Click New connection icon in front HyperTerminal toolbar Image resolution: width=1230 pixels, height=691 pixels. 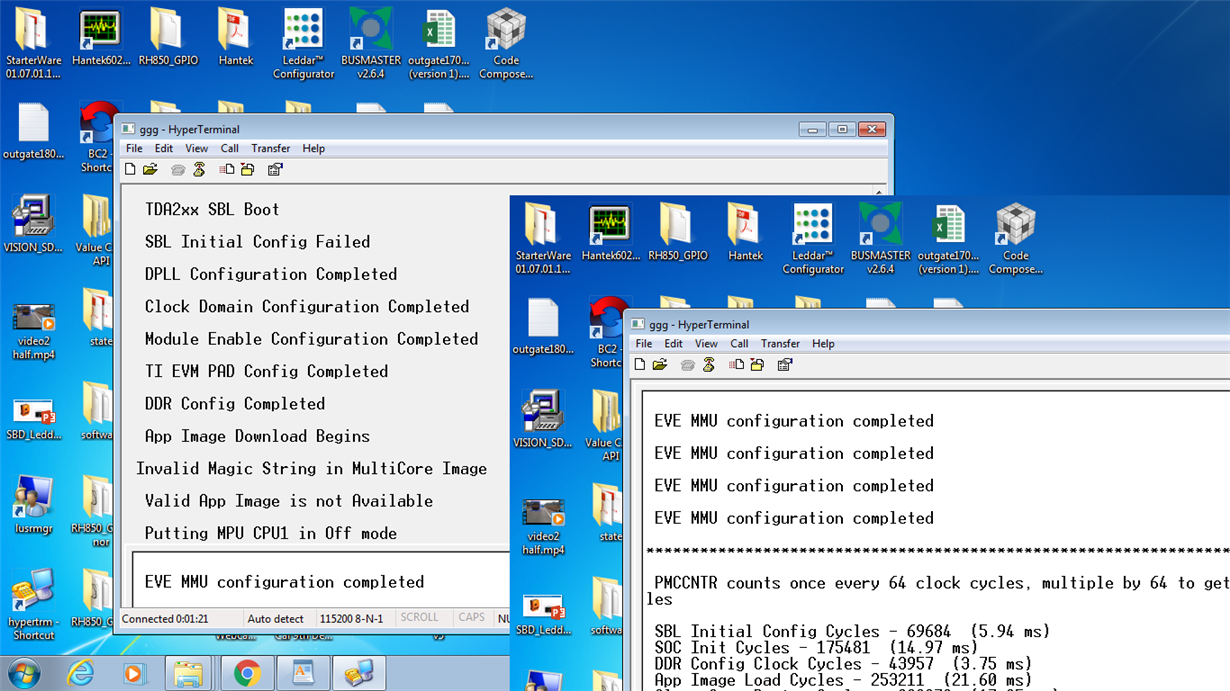(640, 365)
